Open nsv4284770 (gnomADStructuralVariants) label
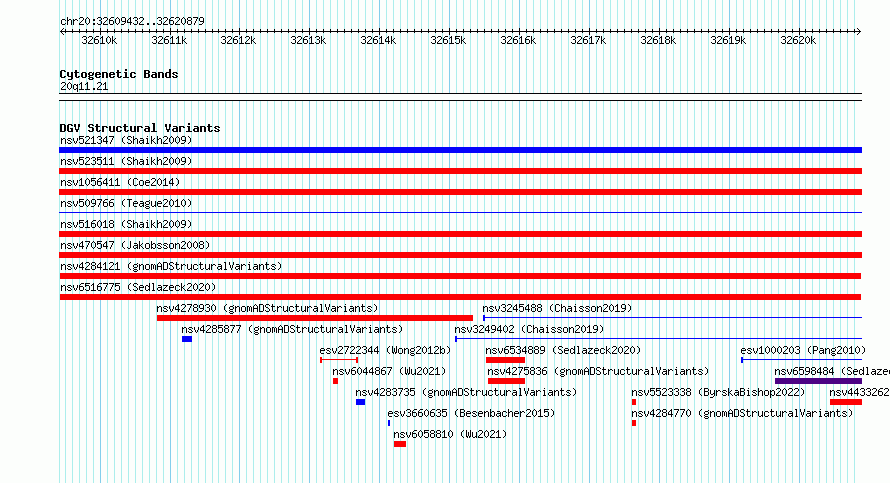890x483 pixels. [742, 413]
